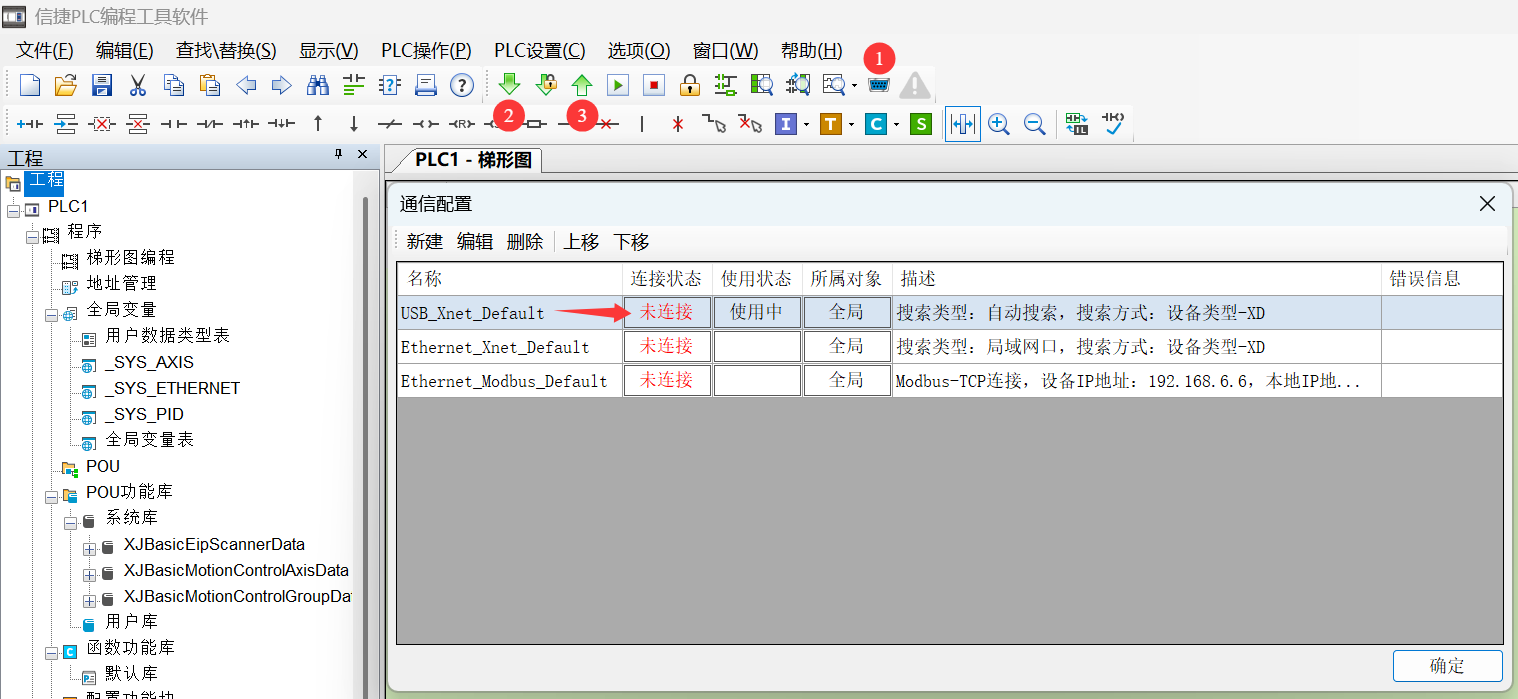Save the project with floppy disk icon

102,85
